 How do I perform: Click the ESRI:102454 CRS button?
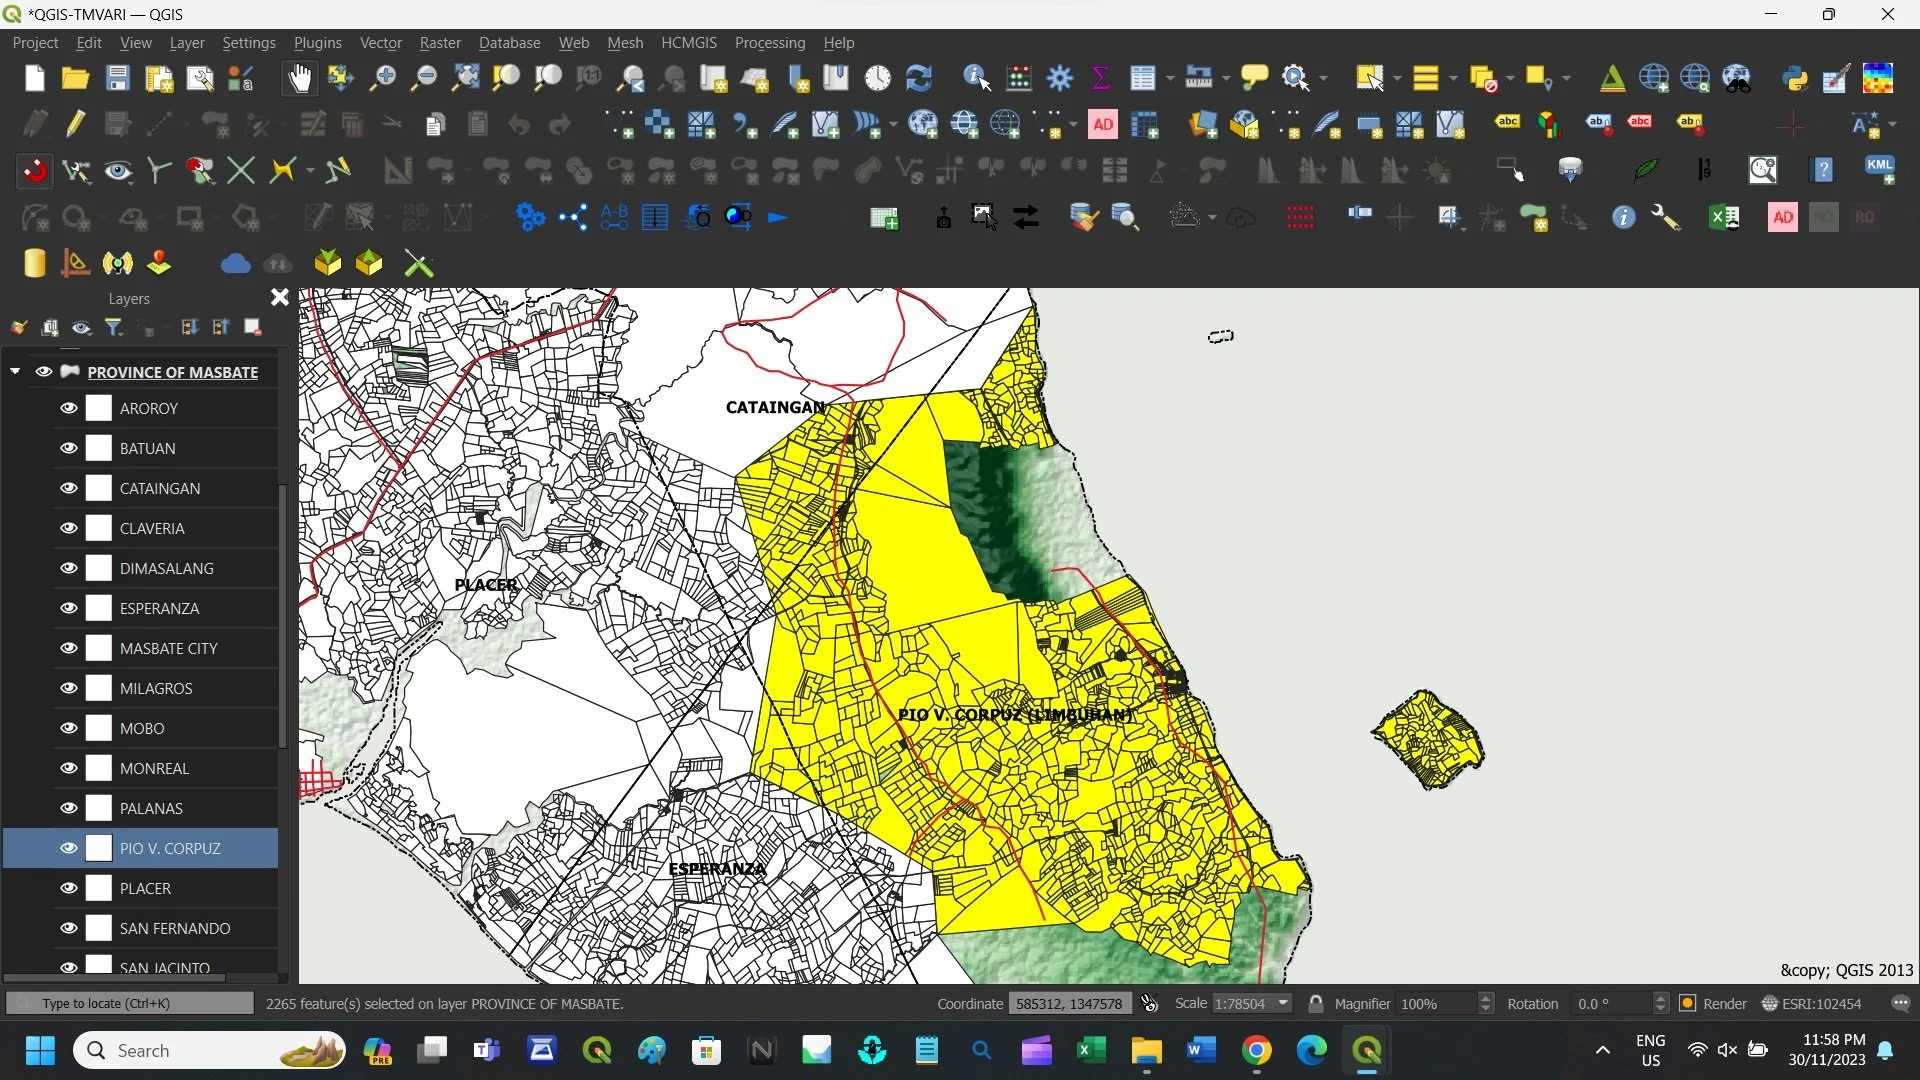pos(1812,1003)
